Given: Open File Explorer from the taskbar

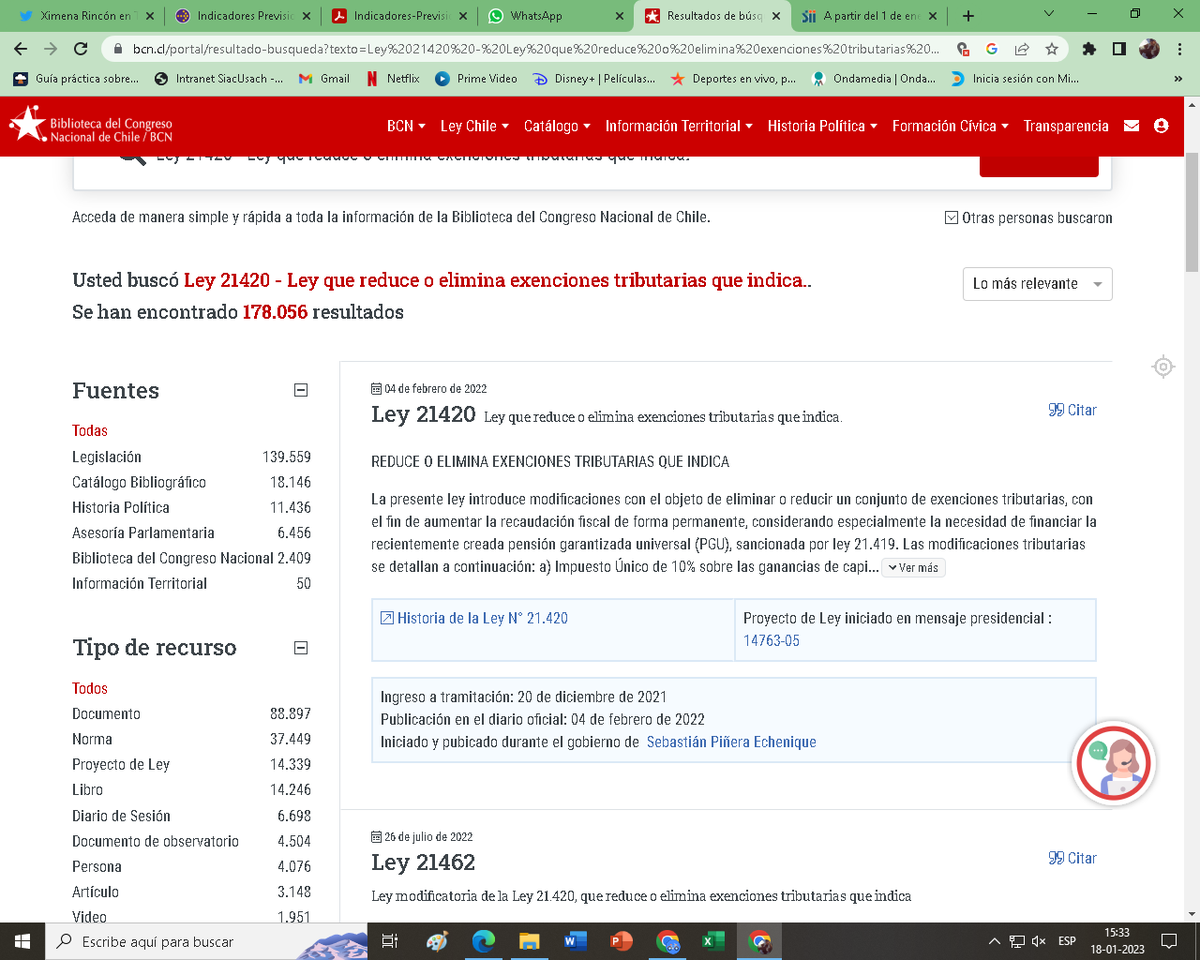Looking at the screenshot, I should [x=529, y=941].
